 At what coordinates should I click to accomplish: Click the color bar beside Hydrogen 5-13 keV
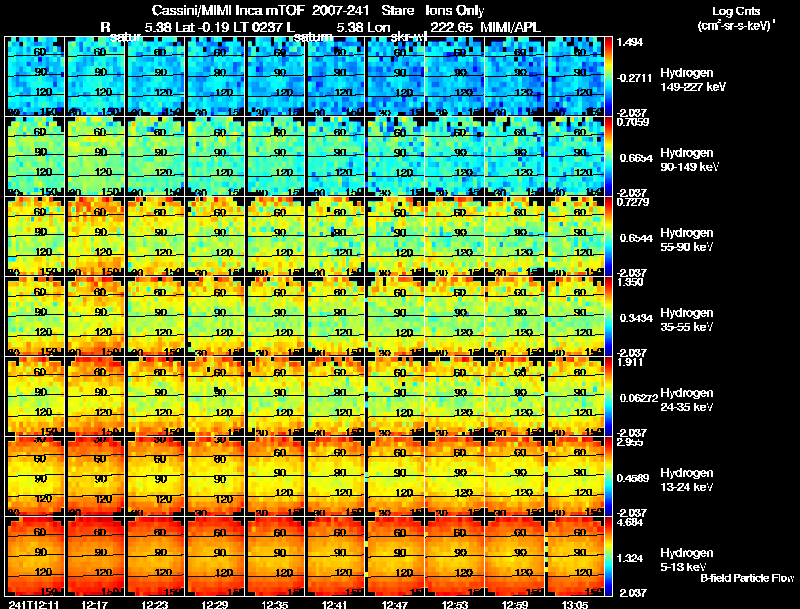coord(609,556)
